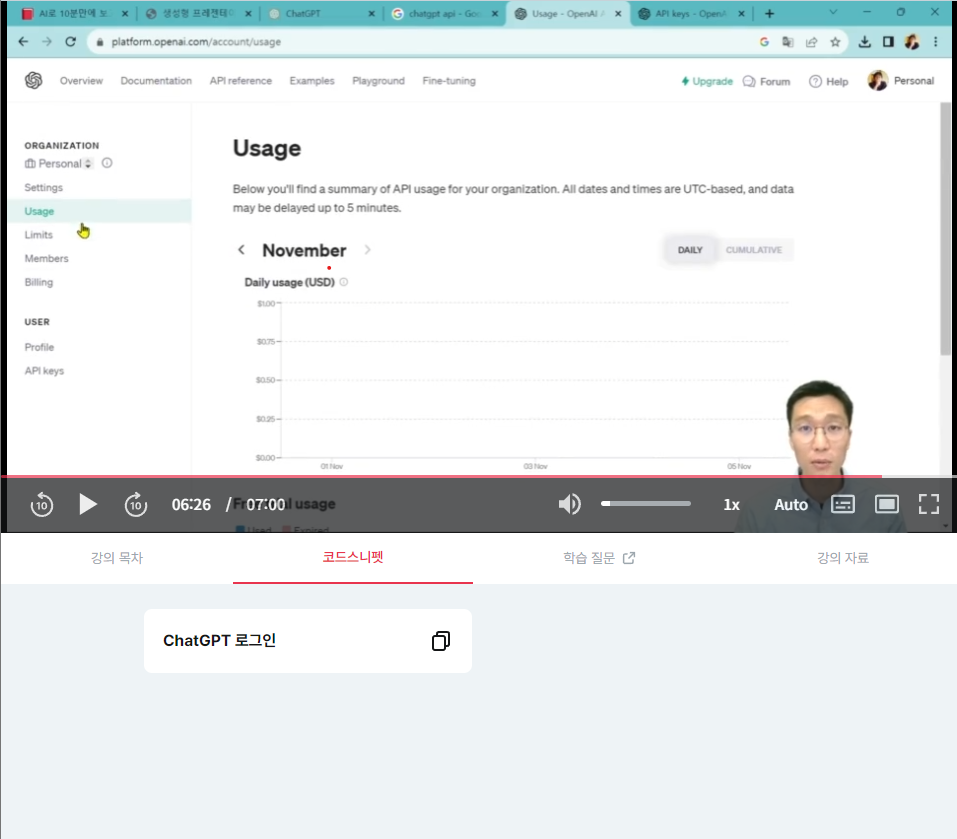
Task: Switch to 강의 자료 tab
Action: pos(843,558)
